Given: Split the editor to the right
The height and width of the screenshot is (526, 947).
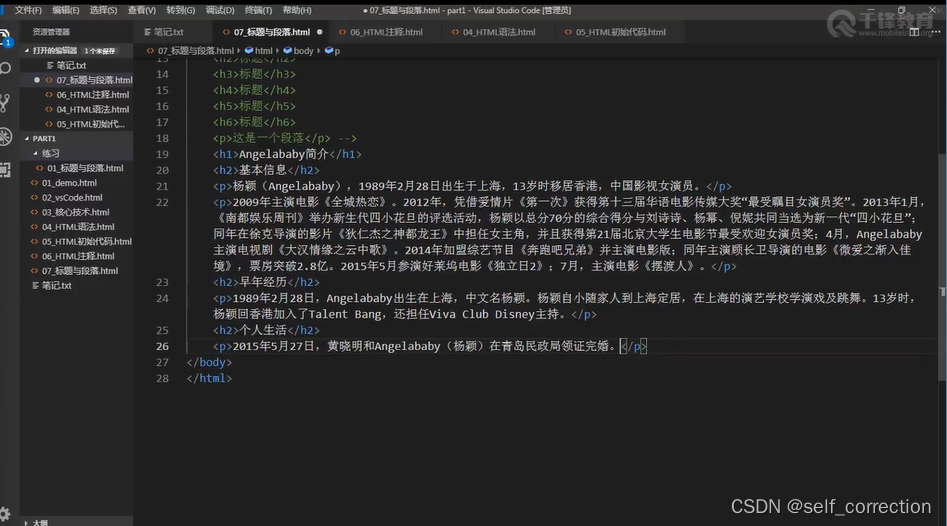Looking at the screenshot, I should click(x=914, y=32).
